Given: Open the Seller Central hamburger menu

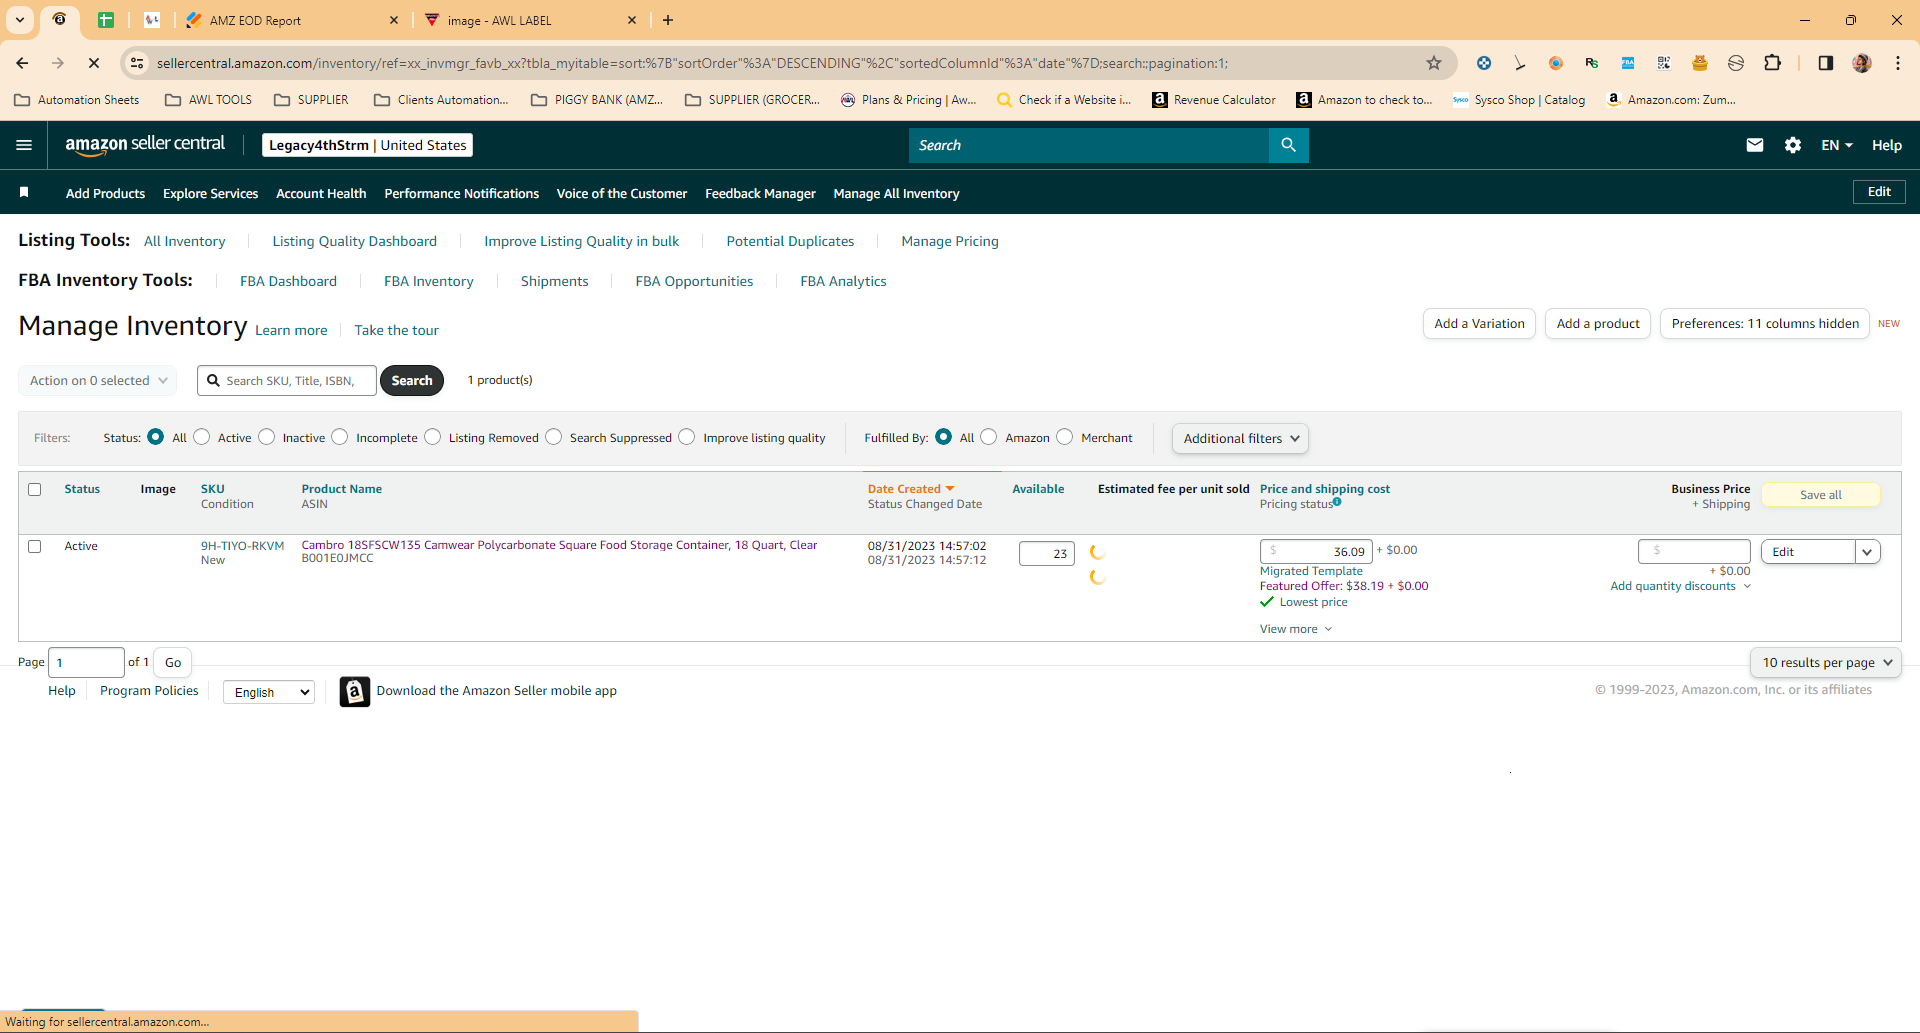Looking at the screenshot, I should pos(24,145).
